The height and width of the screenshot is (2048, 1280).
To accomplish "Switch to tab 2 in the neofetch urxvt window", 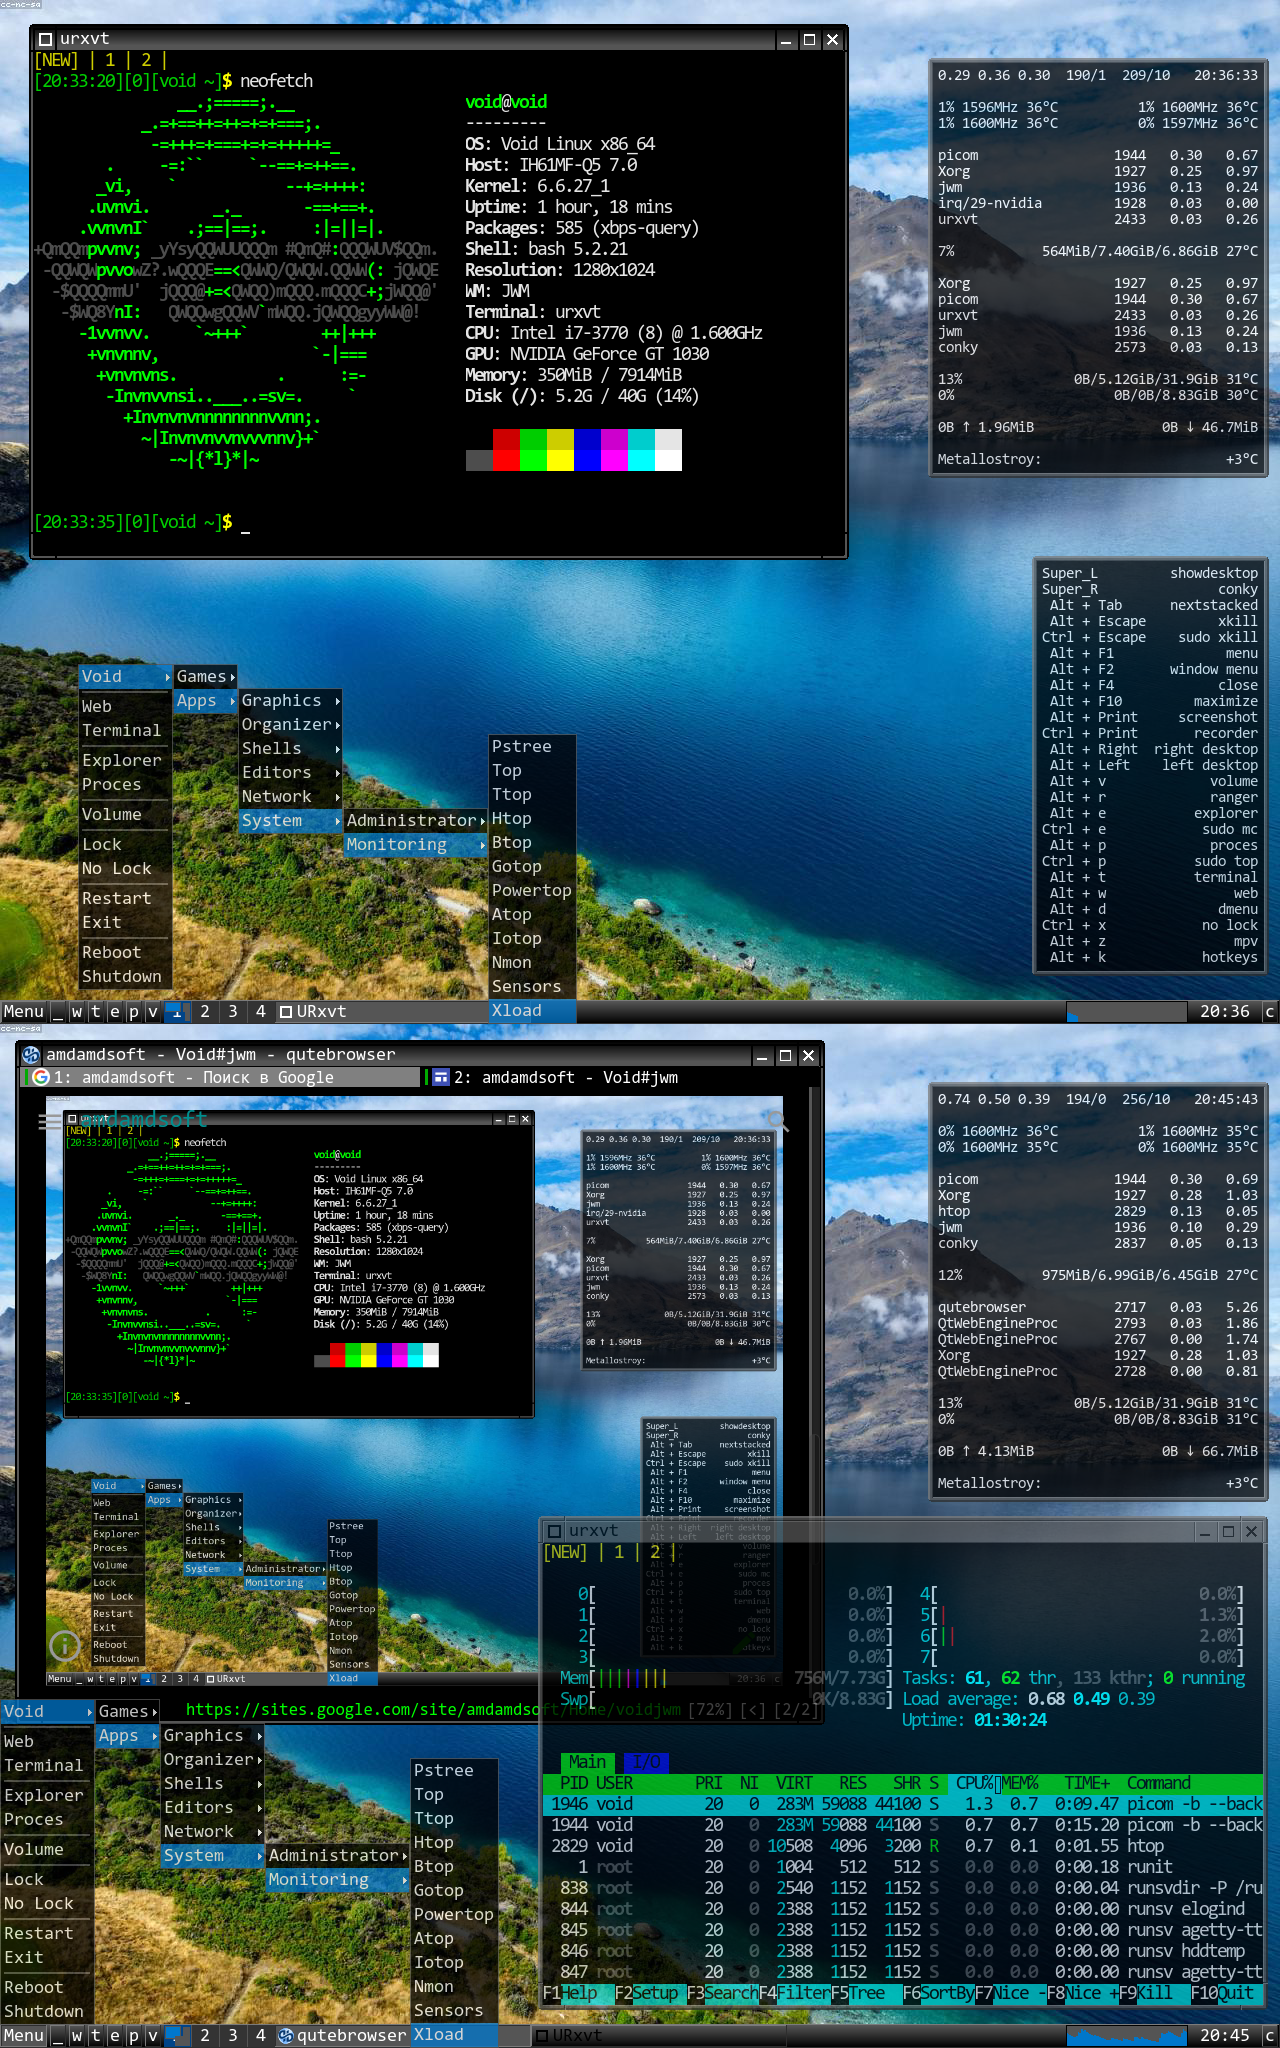I will [146, 60].
